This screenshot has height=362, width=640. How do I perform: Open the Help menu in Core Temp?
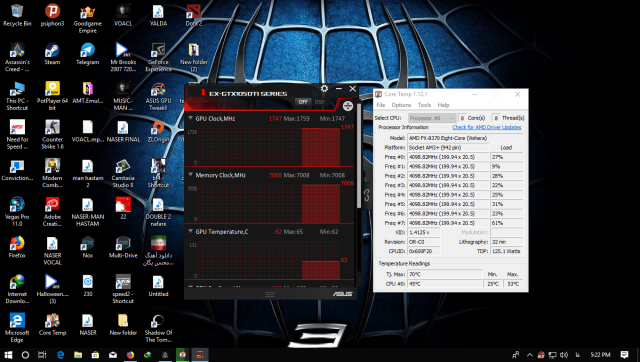pos(443,105)
